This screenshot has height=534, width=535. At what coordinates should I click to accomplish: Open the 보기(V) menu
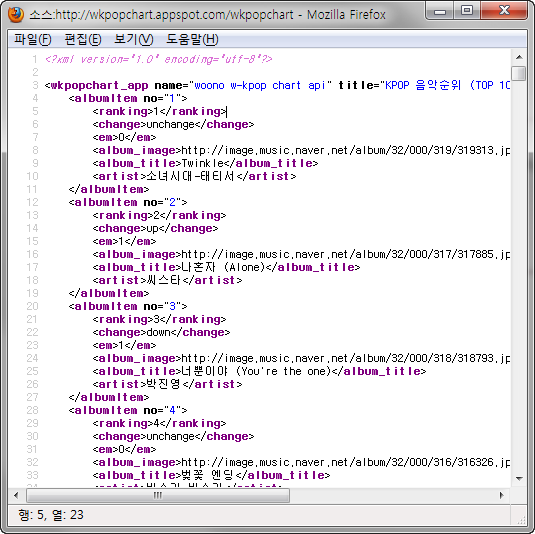(133, 39)
